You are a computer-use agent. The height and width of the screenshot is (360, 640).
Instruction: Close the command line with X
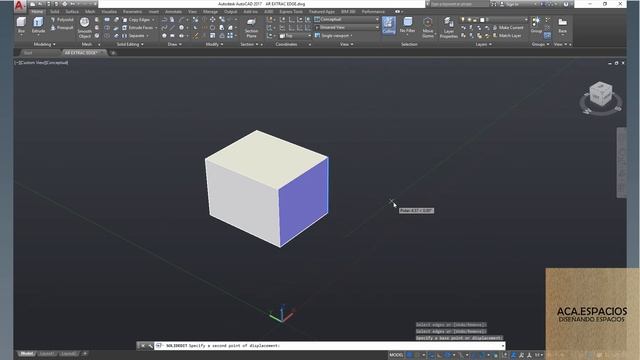click(x=143, y=346)
